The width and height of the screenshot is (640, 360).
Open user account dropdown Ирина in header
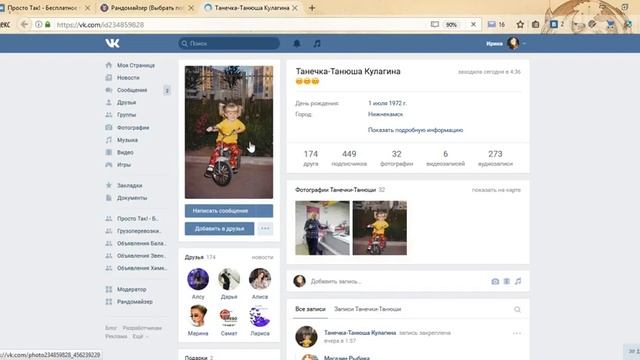point(505,43)
